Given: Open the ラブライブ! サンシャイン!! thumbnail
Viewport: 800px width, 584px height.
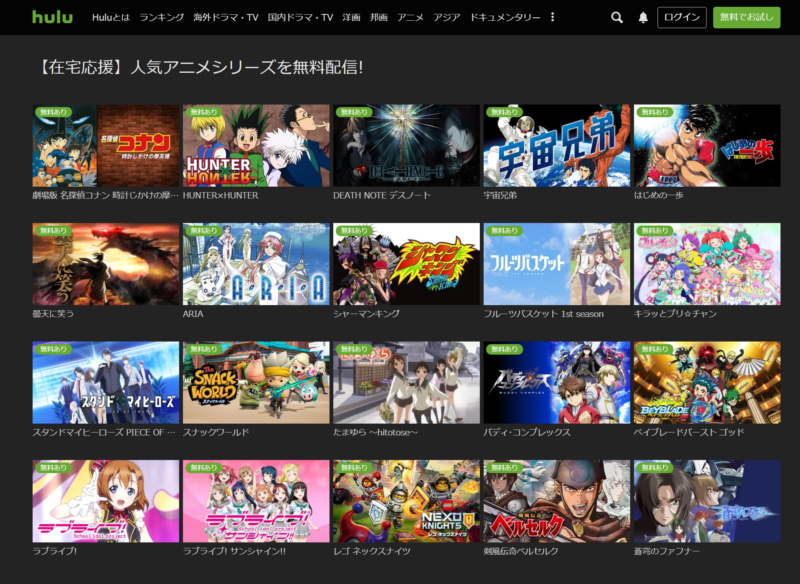Looking at the screenshot, I should click(x=256, y=501).
